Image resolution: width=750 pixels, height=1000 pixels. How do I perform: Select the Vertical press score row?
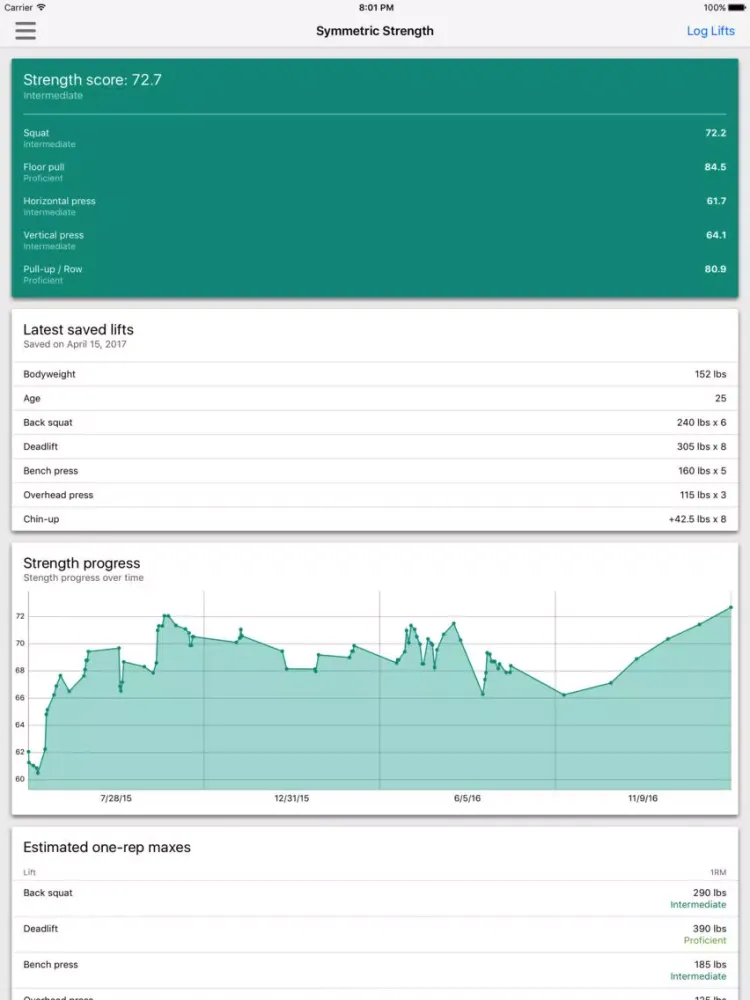pos(375,240)
